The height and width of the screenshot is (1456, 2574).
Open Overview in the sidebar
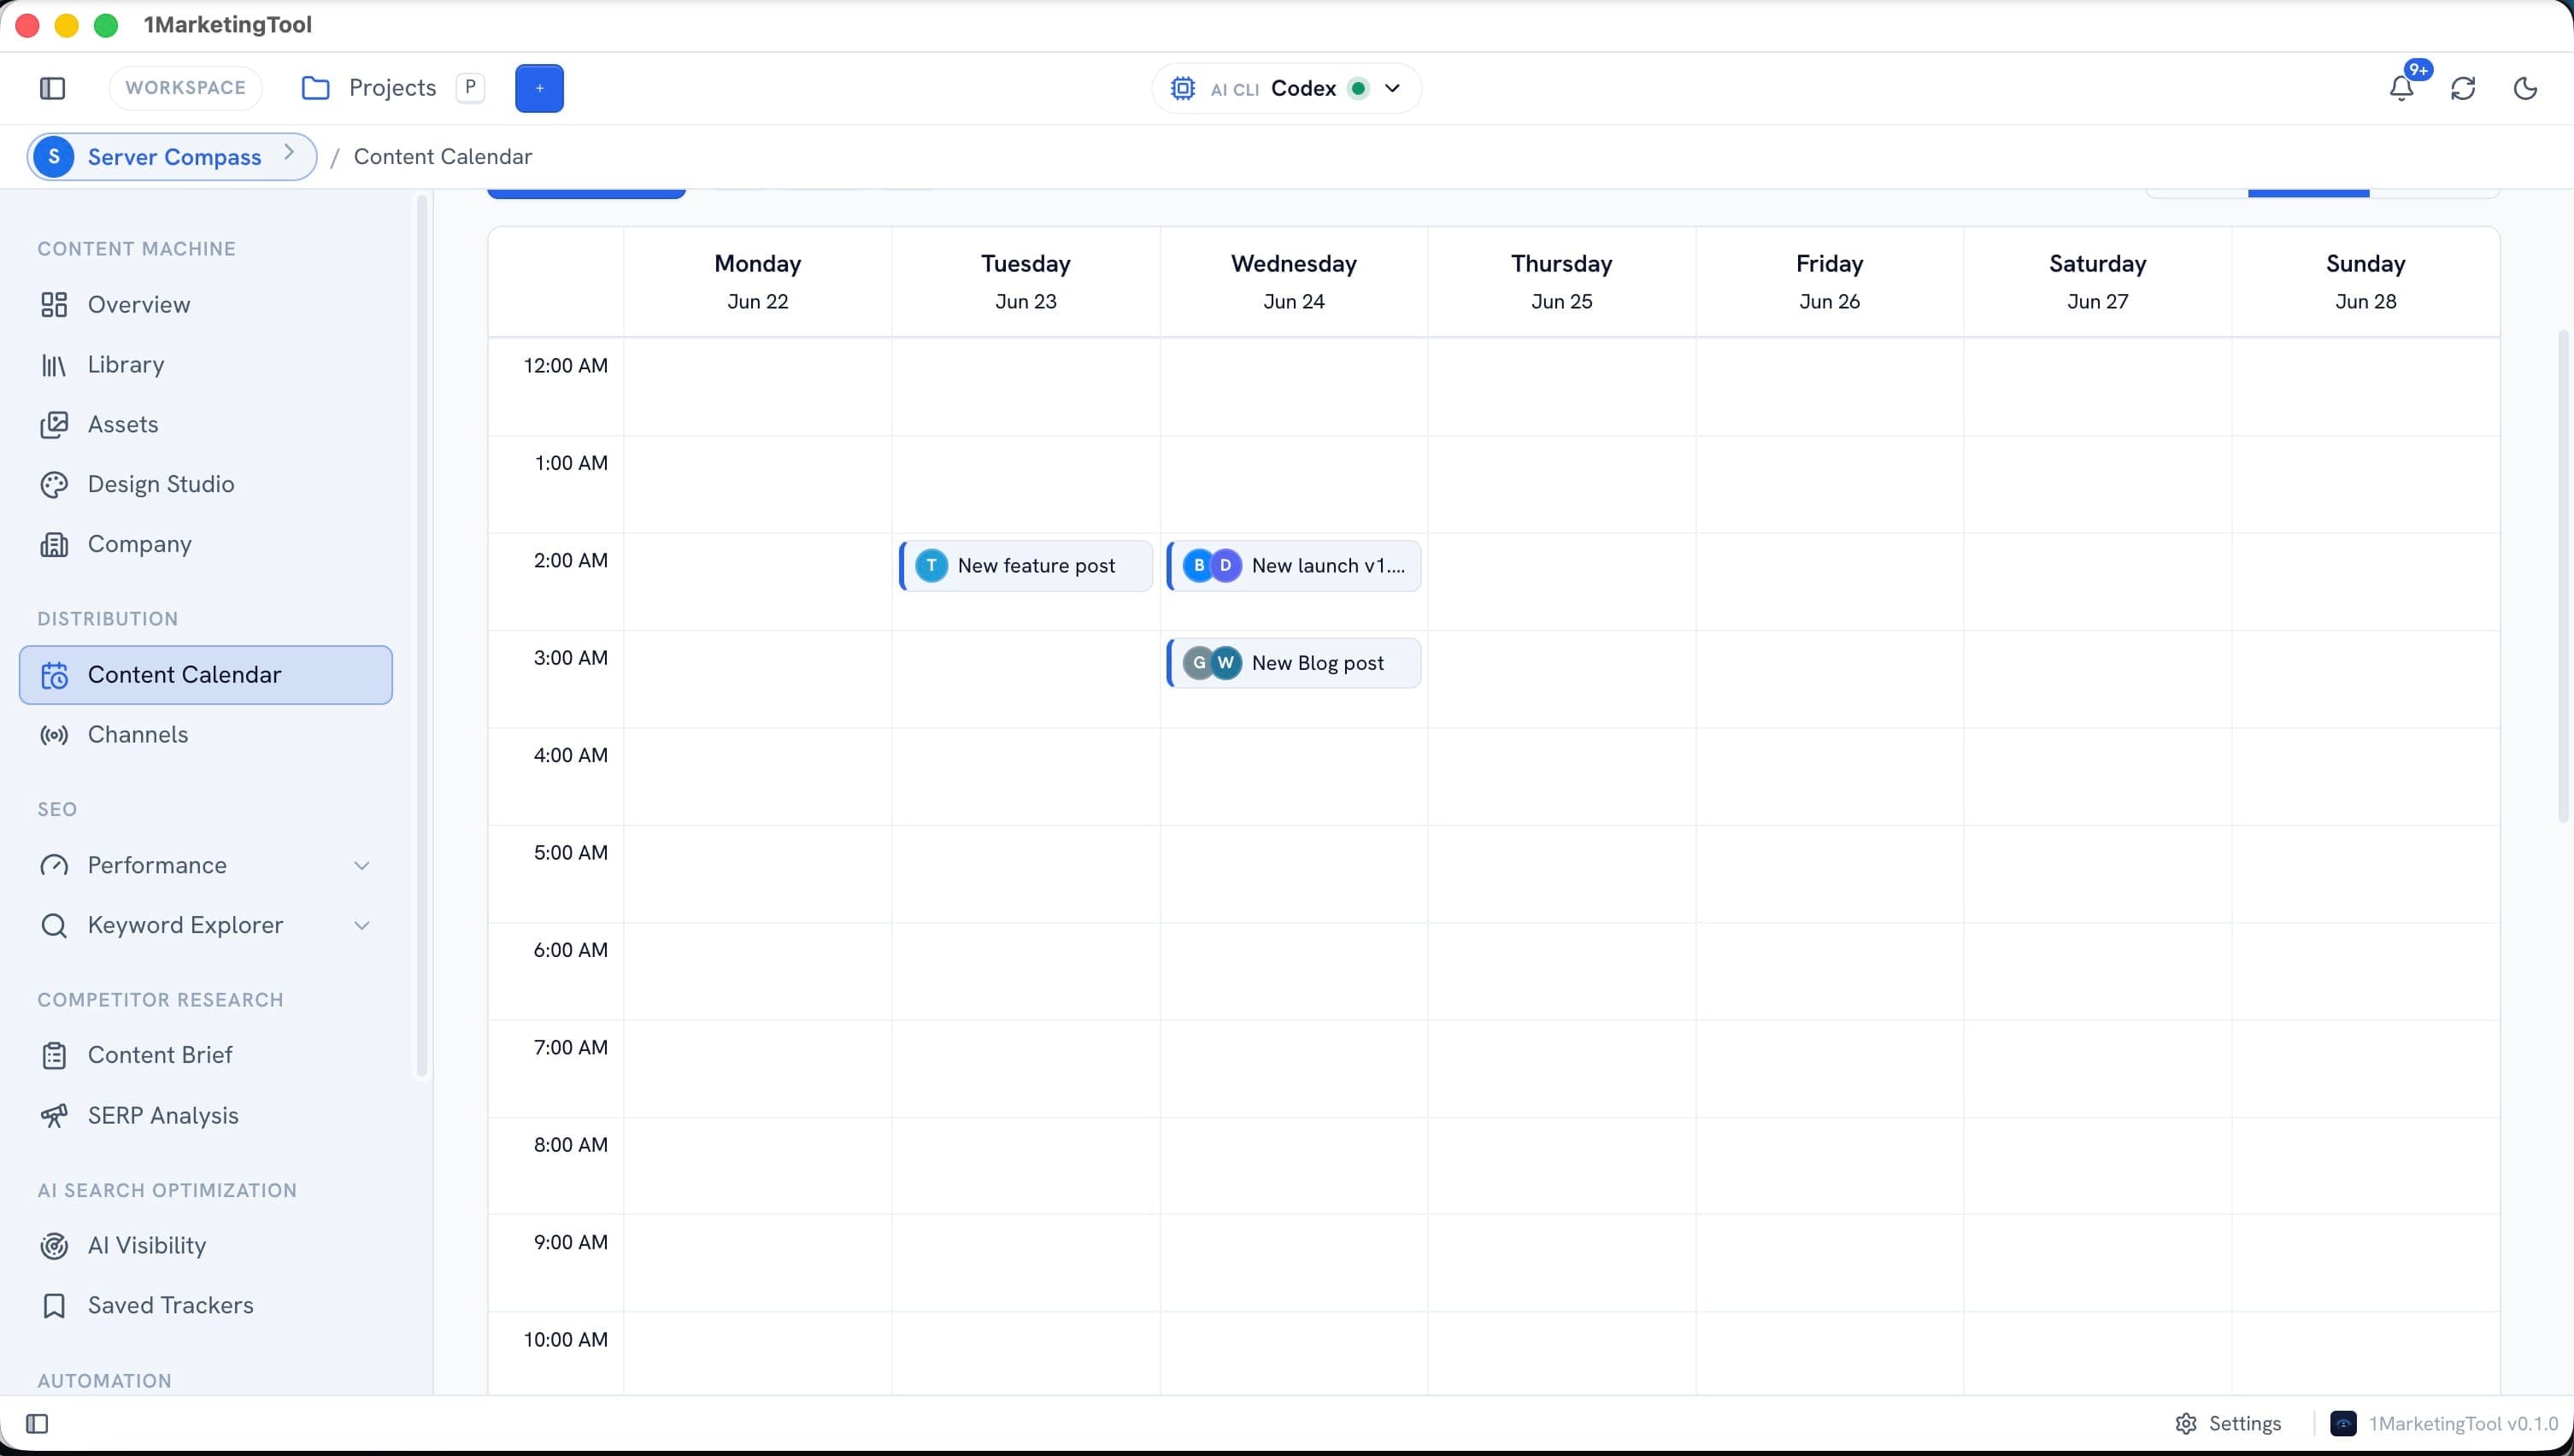[205, 305]
